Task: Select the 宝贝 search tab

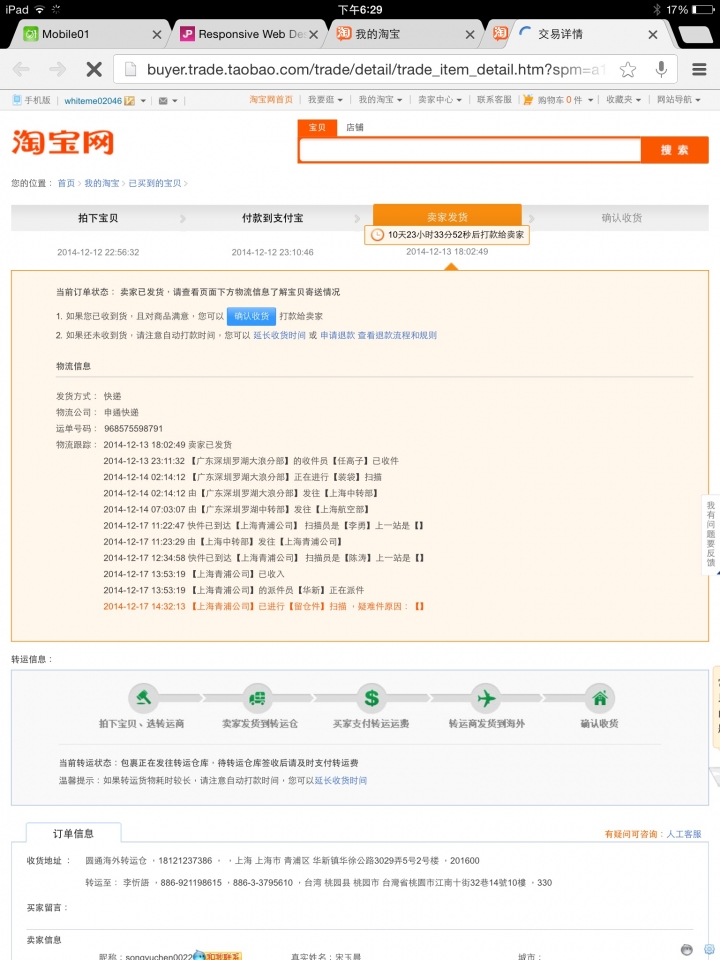Action: pos(317,127)
